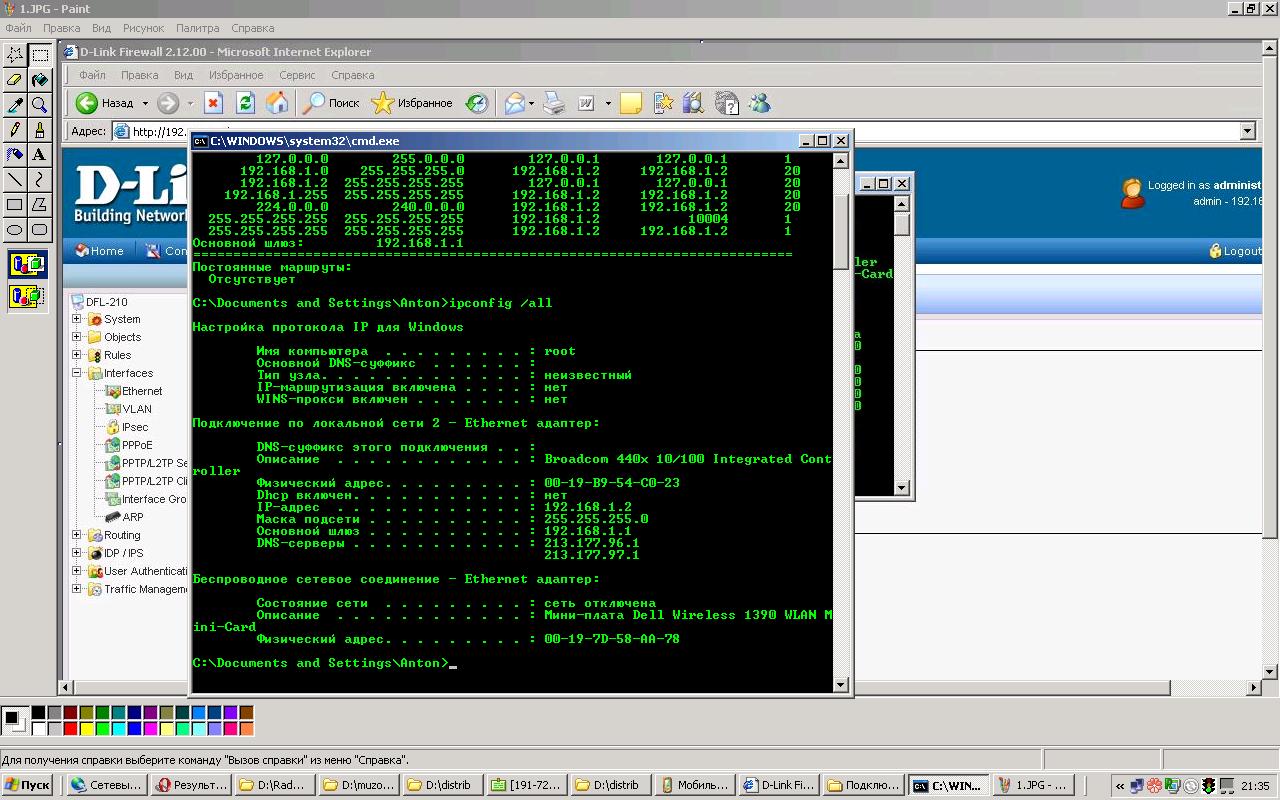Expand the Traffic Management node
Image resolution: width=1280 pixels, height=800 pixels.
[77, 589]
